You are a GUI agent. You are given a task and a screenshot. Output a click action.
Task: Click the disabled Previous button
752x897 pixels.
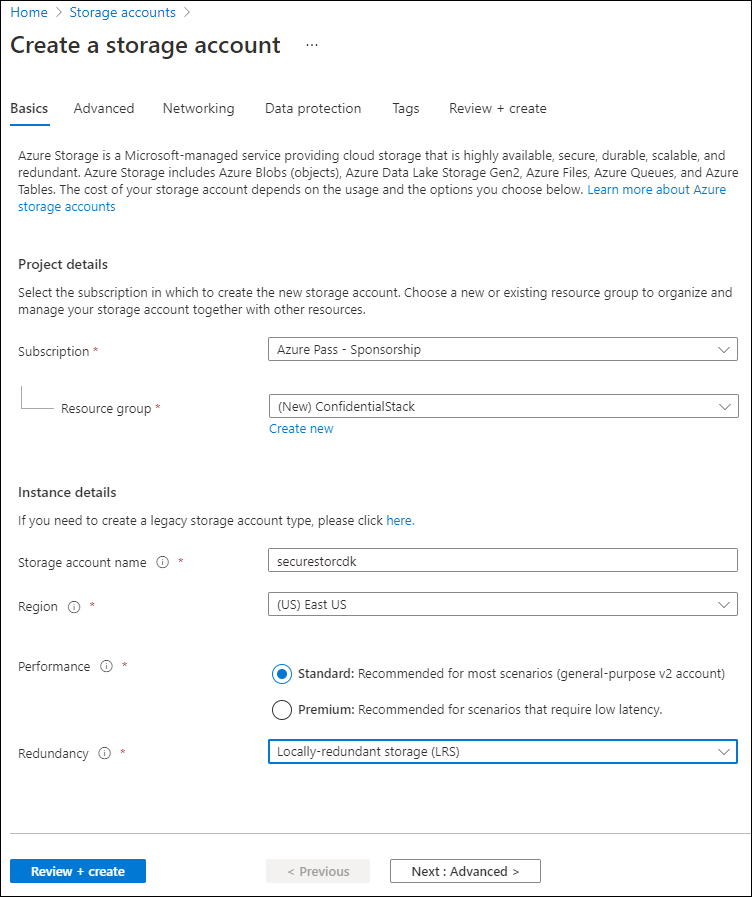(x=318, y=871)
